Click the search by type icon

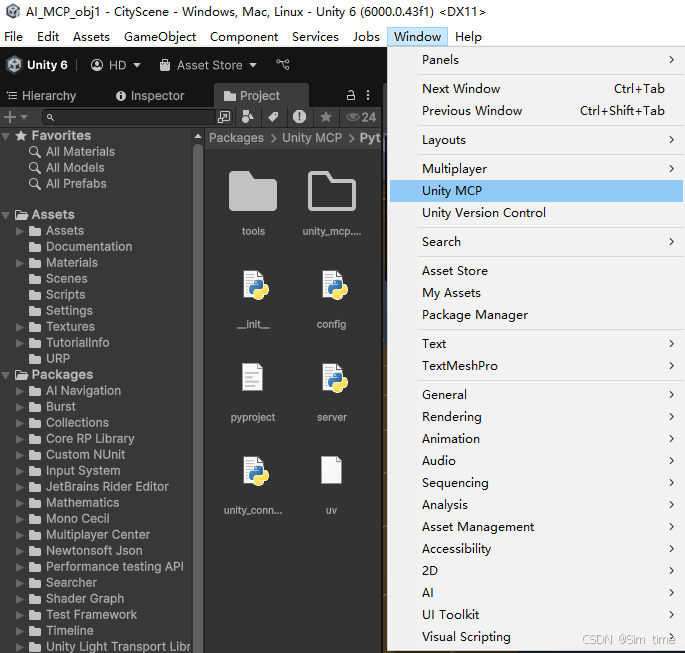pyautogui.click(x=248, y=117)
